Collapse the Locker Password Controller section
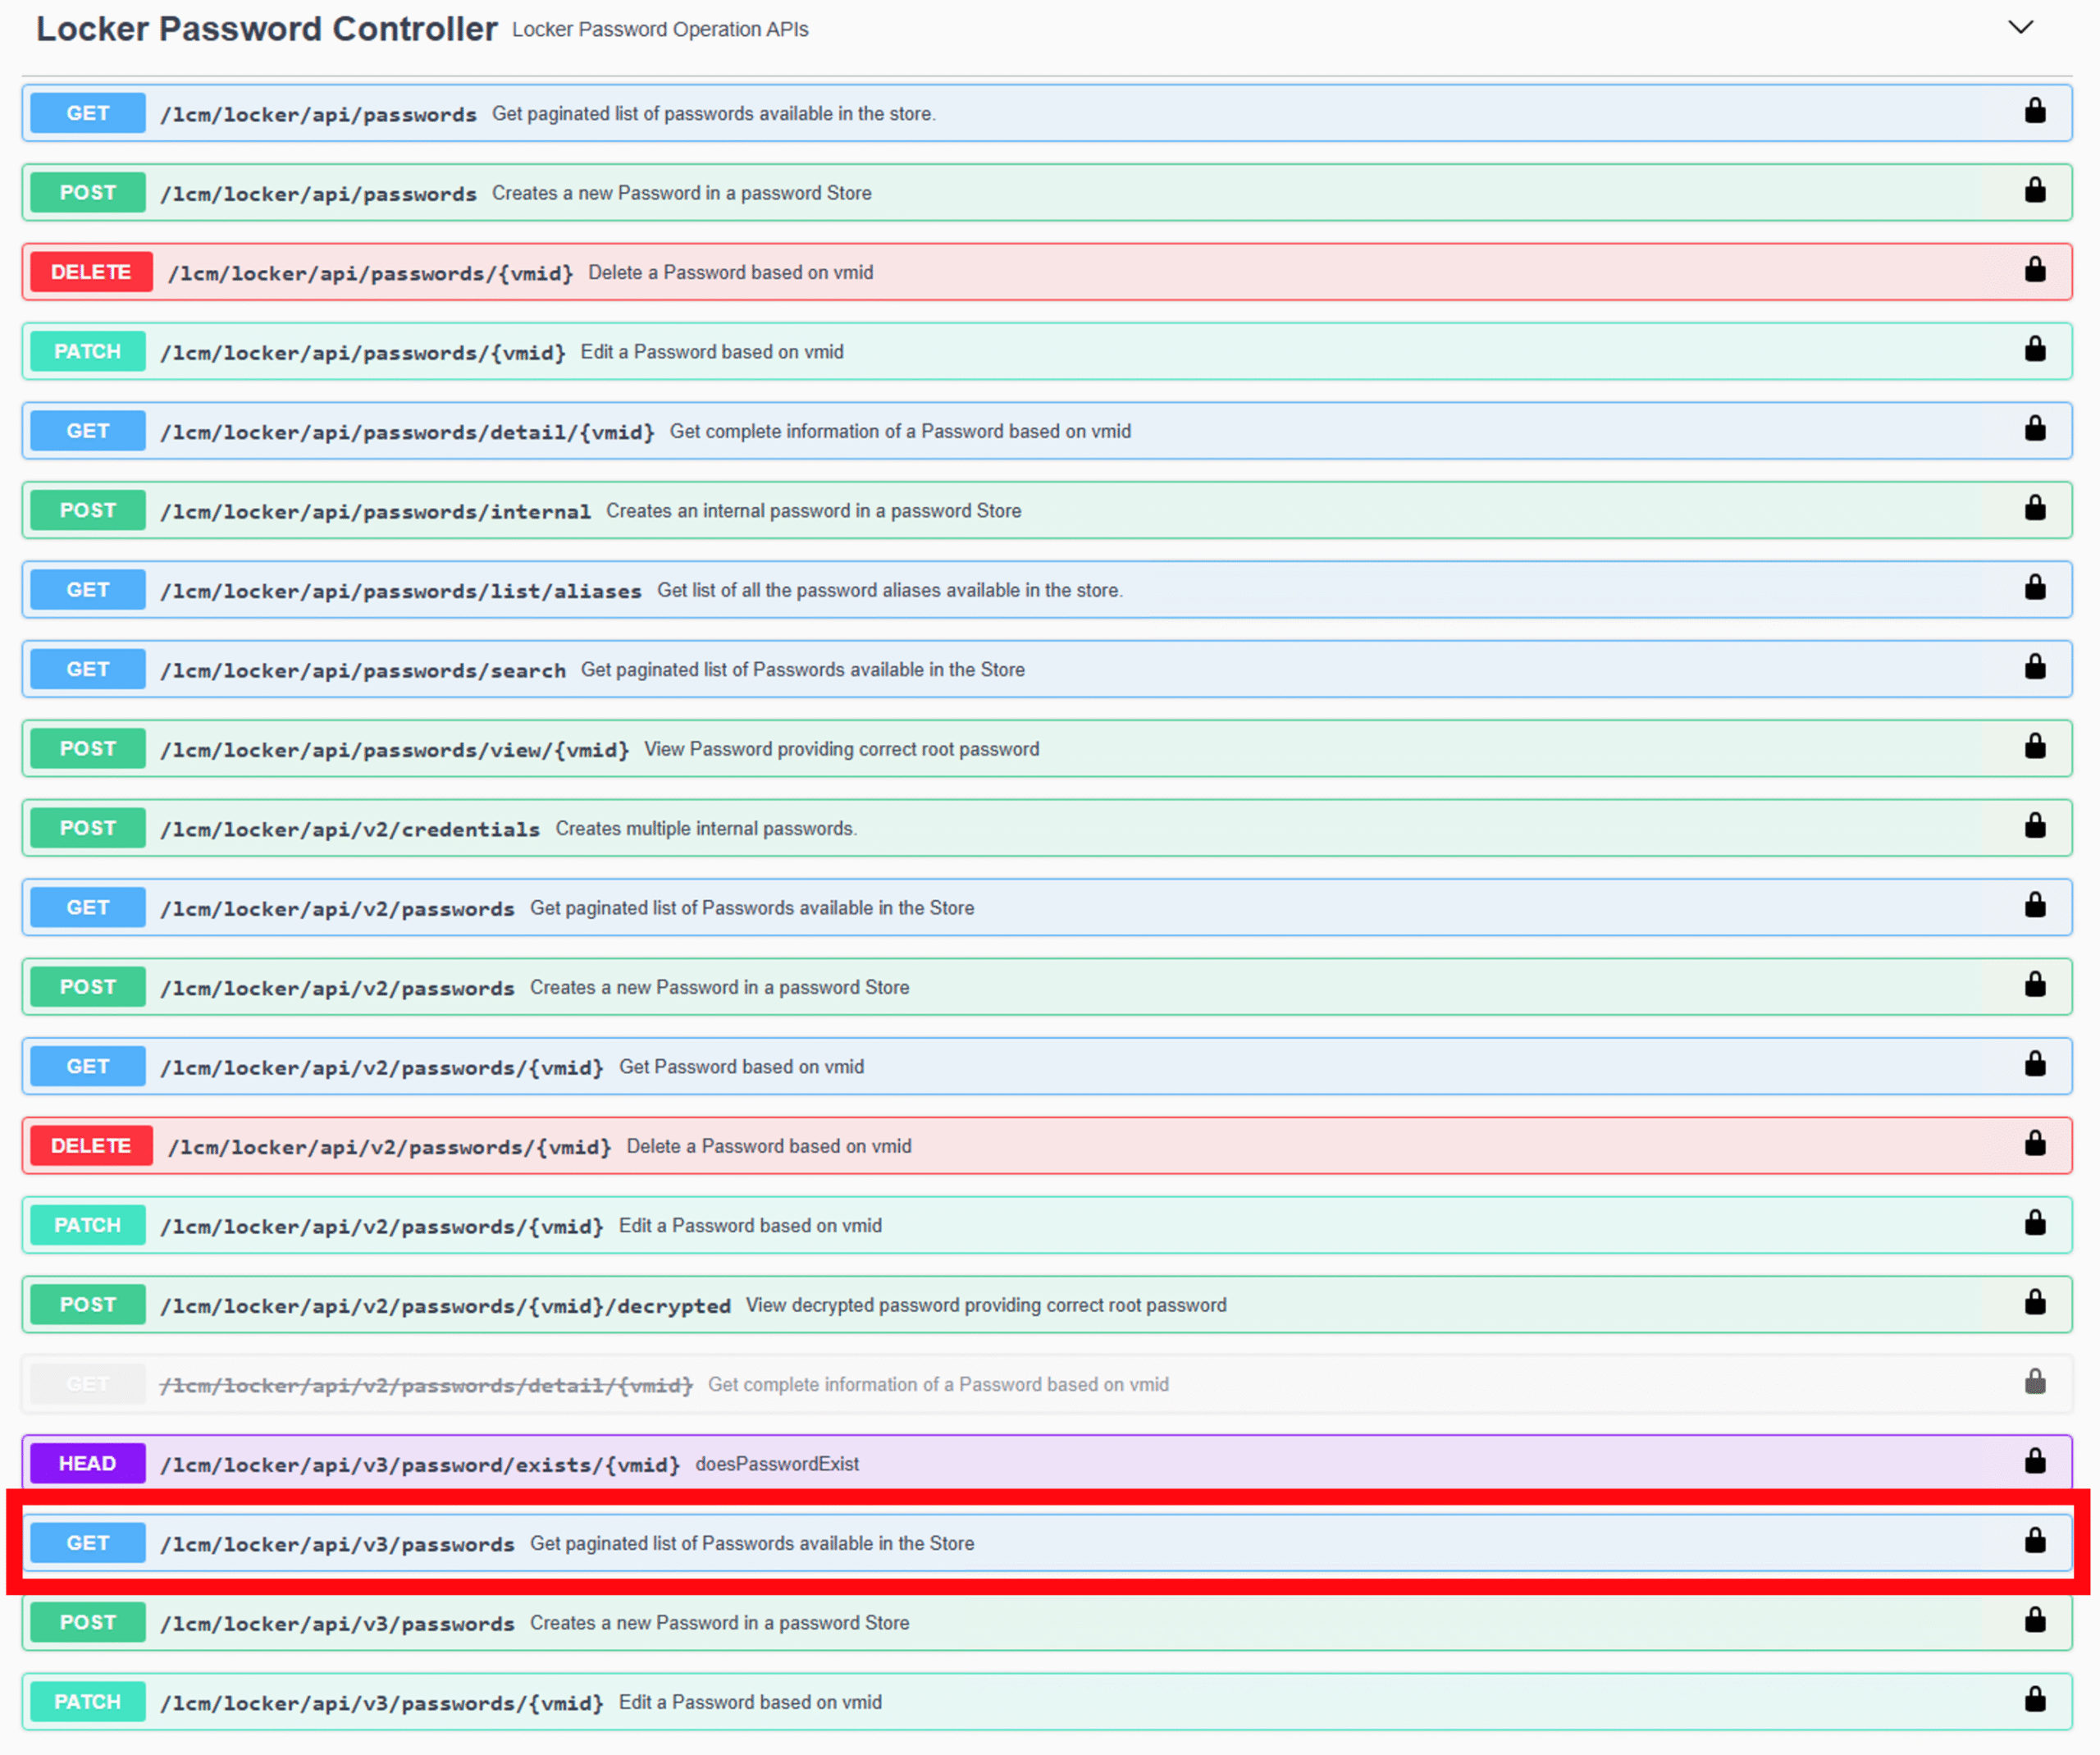 (x=2020, y=28)
